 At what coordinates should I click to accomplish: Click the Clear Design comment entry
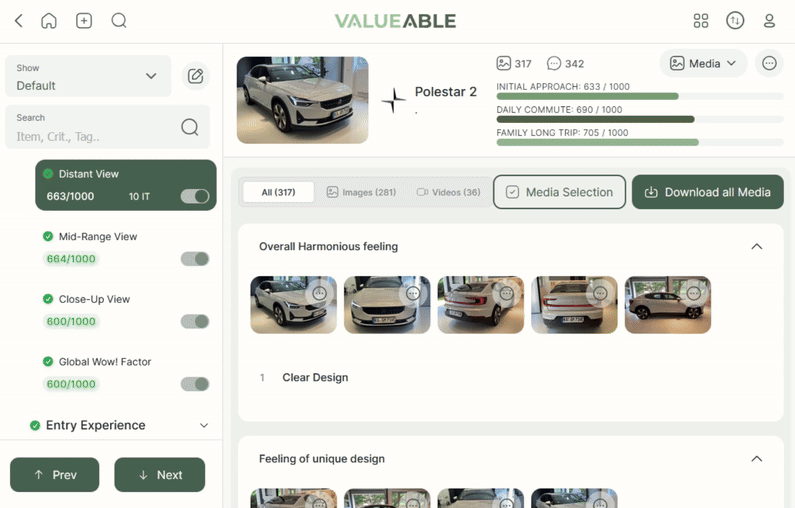(315, 378)
